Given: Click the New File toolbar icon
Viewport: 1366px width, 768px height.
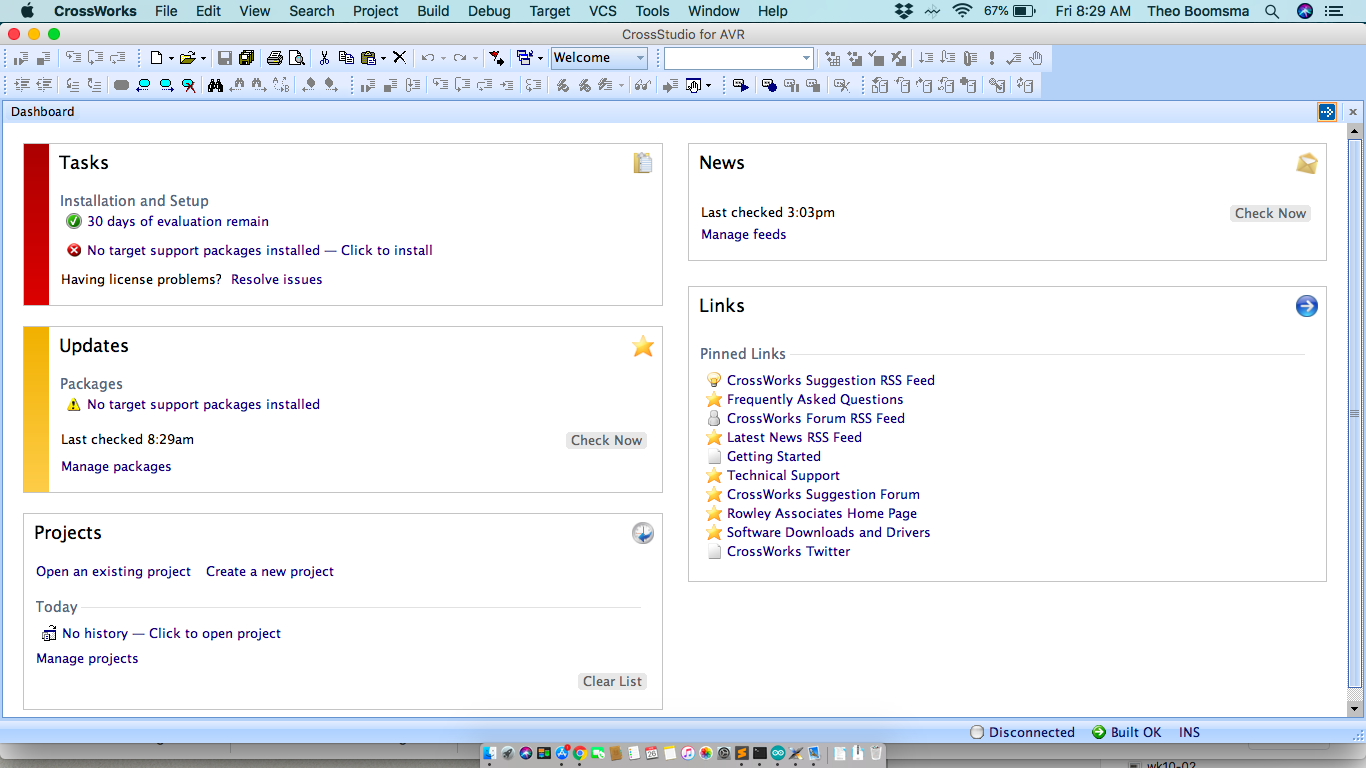Looking at the screenshot, I should tap(156, 58).
